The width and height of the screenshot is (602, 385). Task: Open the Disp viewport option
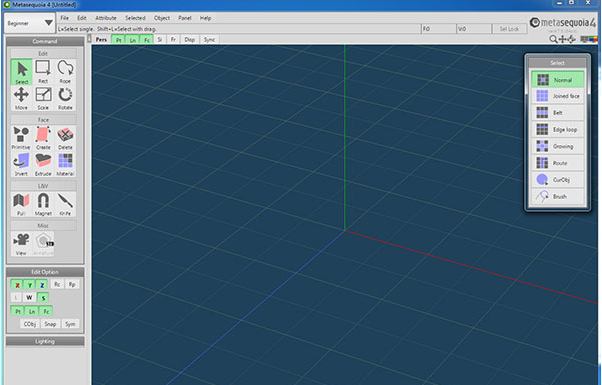click(x=190, y=40)
